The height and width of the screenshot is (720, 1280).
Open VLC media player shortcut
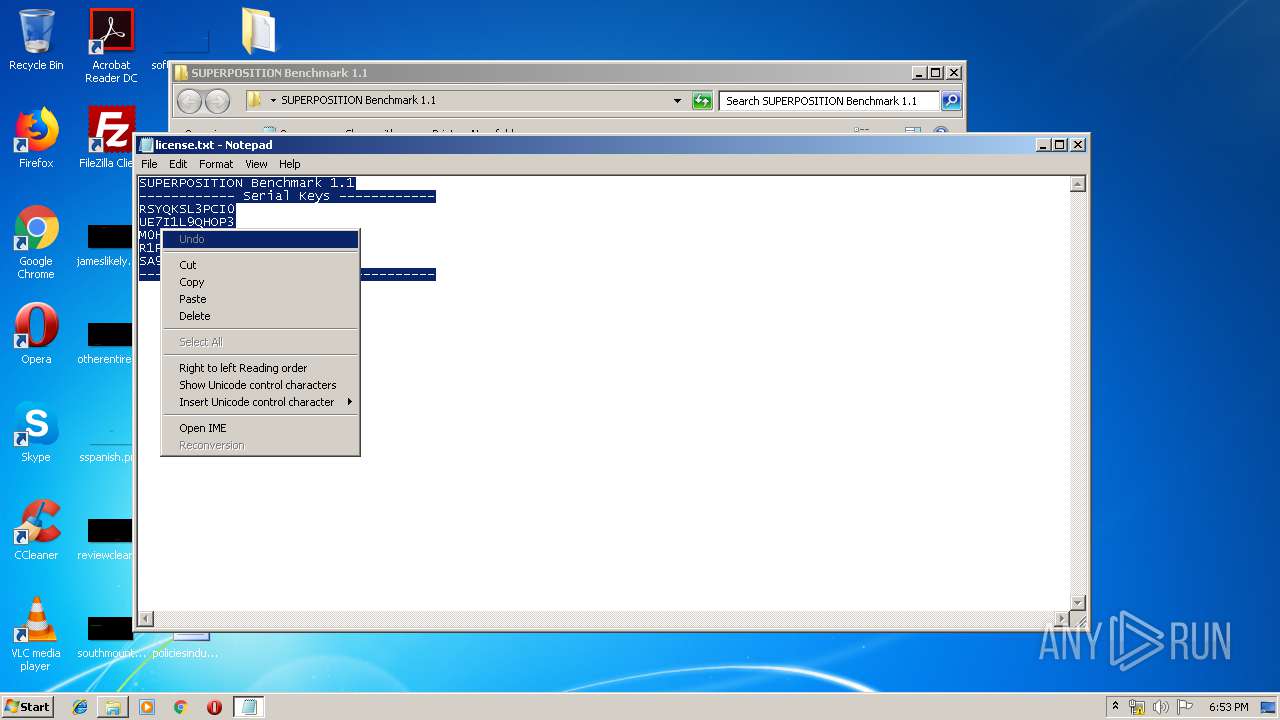tap(36, 634)
